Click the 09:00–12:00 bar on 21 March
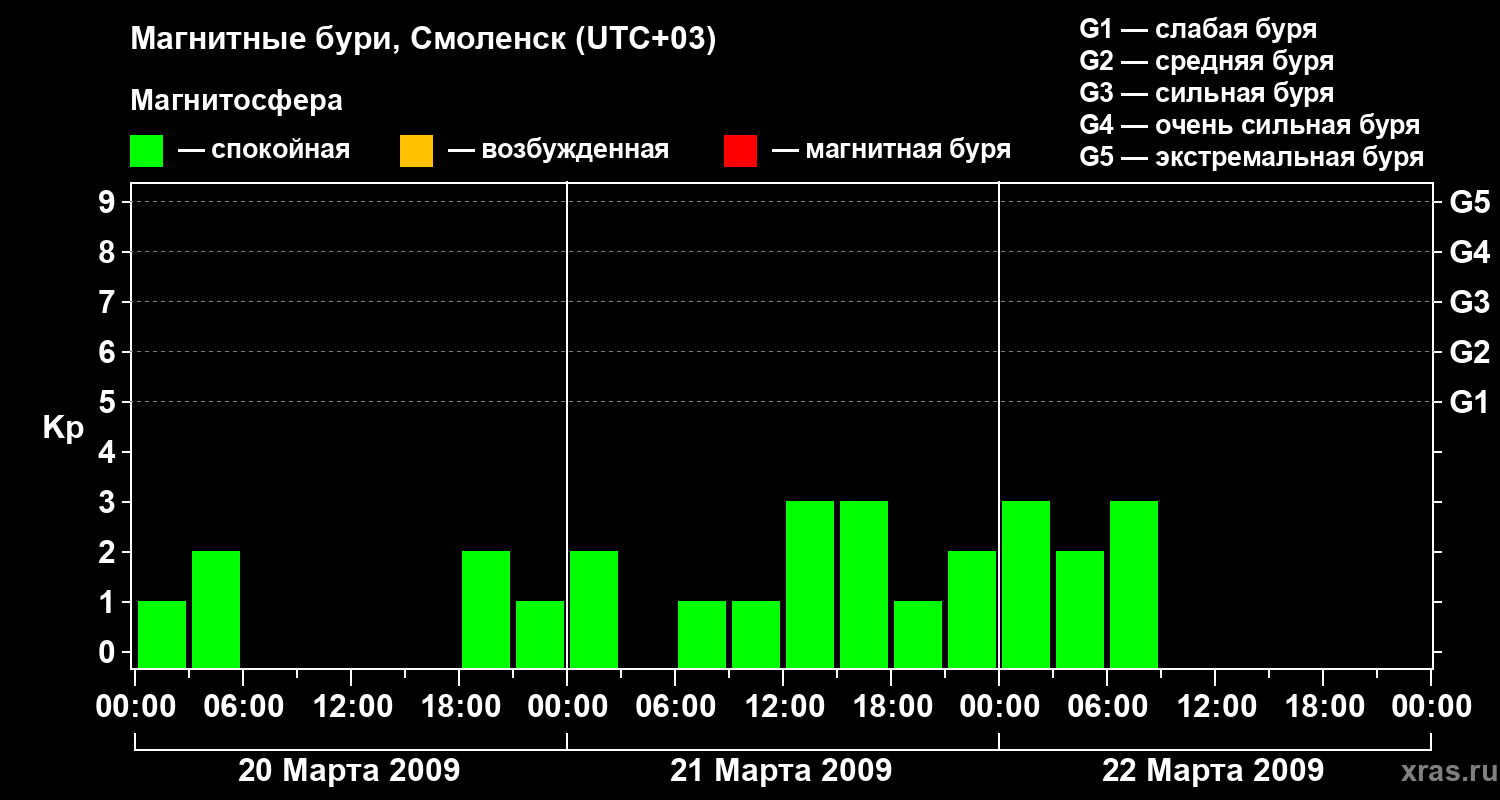The width and height of the screenshot is (1500, 800). tap(756, 634)
